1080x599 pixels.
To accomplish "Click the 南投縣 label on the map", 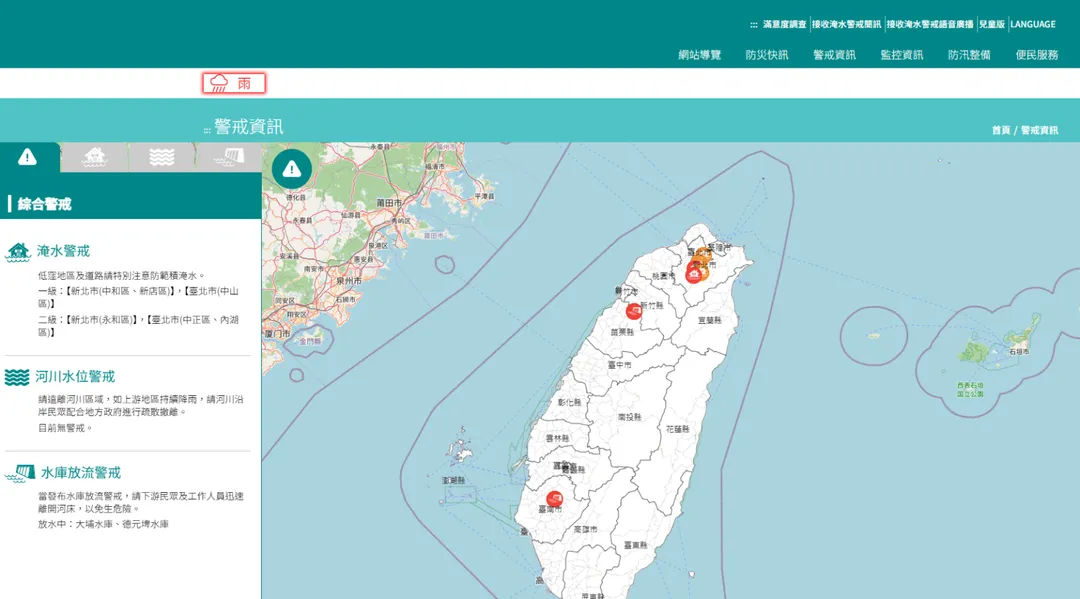I will point(630,417).
